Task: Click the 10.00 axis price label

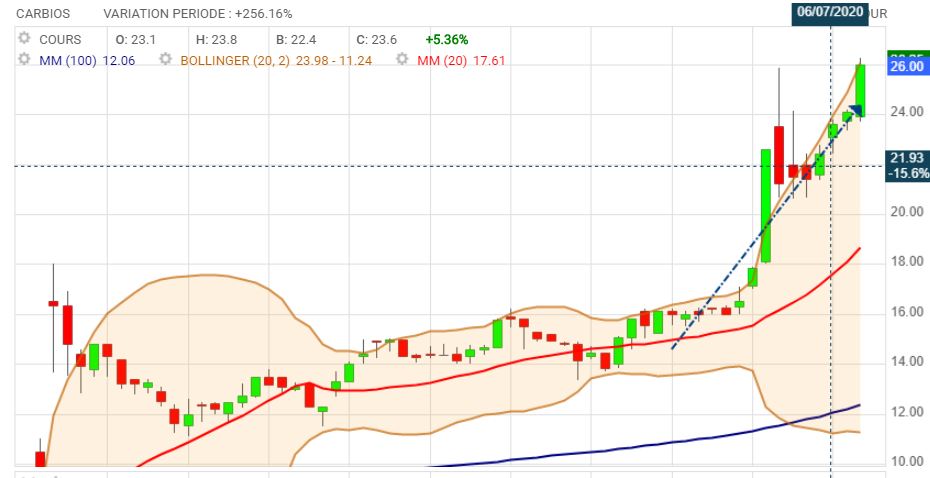Action: [x=907, y=461]
